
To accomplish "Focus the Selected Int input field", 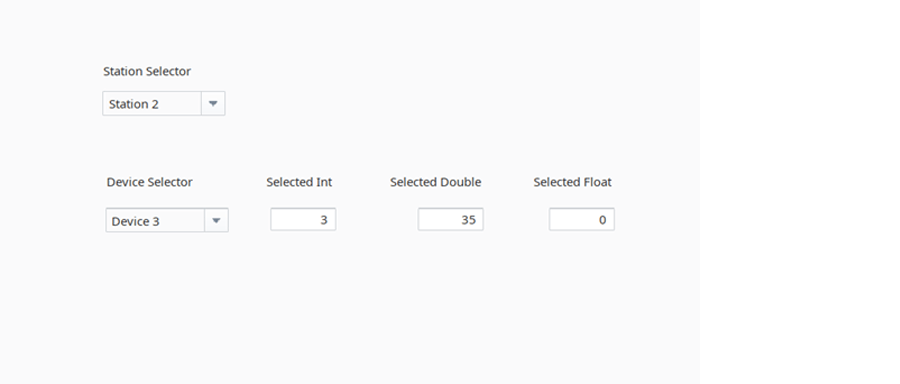I will [x=303, y=220].
